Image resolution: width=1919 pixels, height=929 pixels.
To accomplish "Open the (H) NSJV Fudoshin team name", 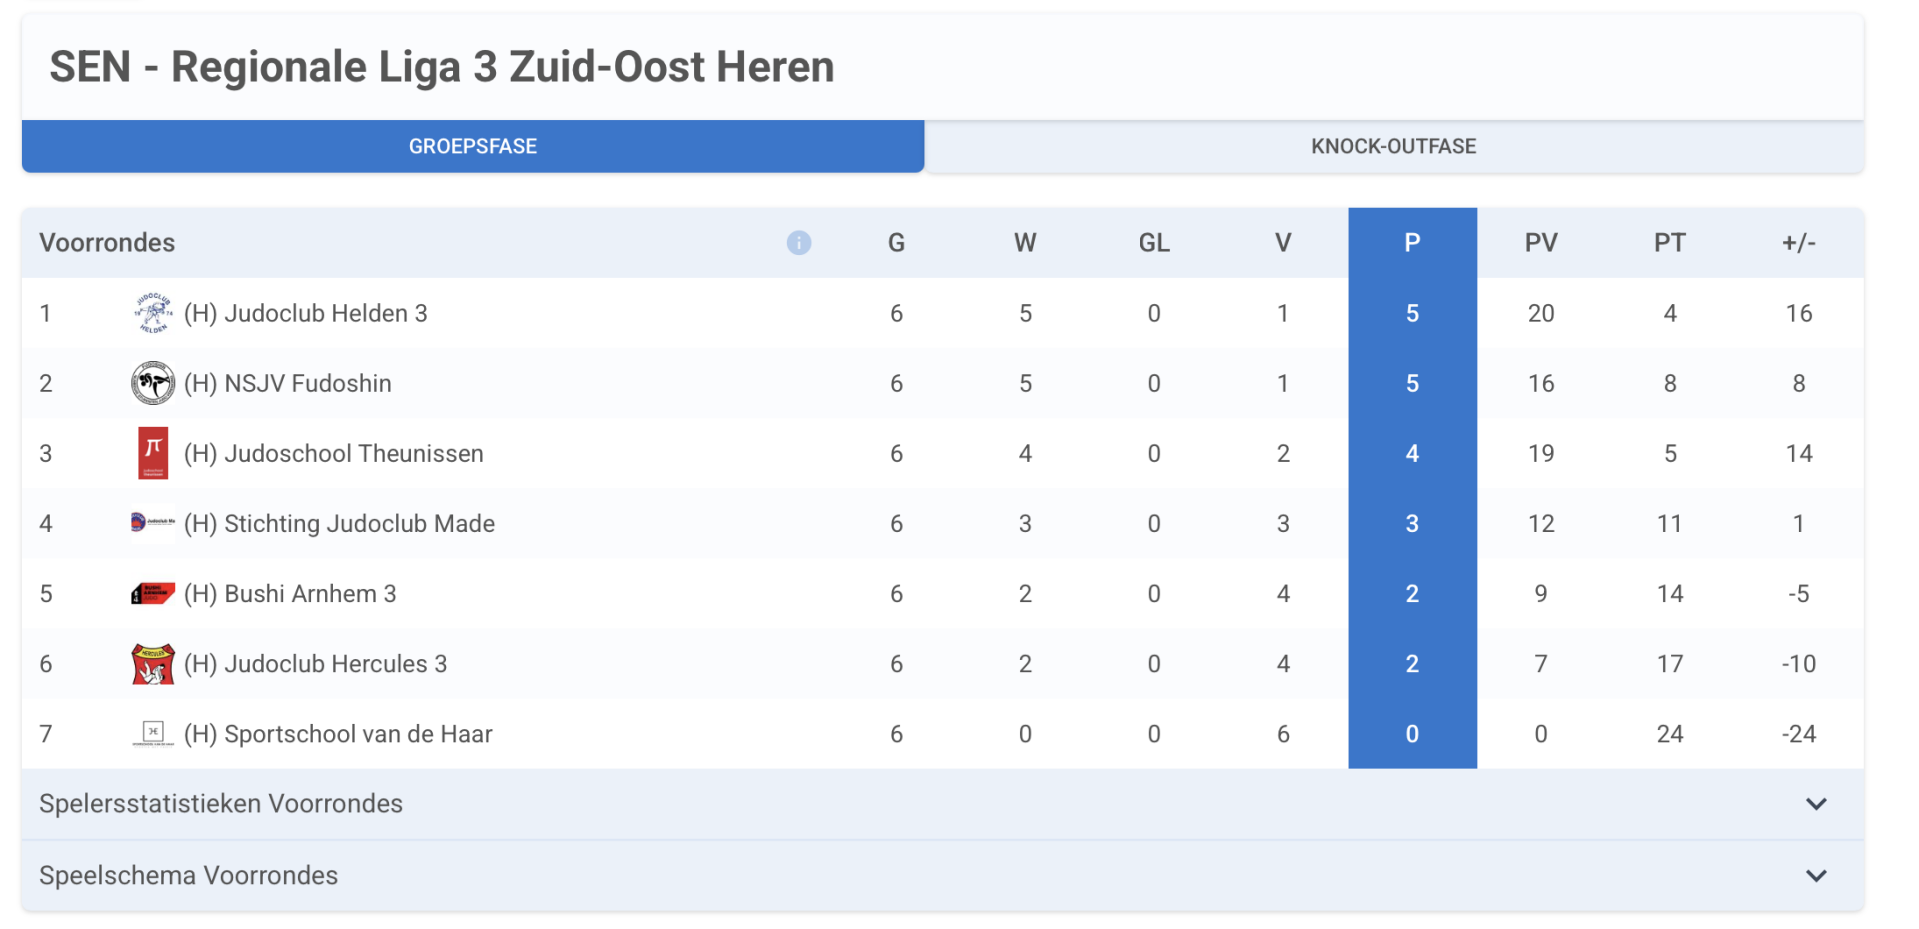I will (x=288, y=384).
